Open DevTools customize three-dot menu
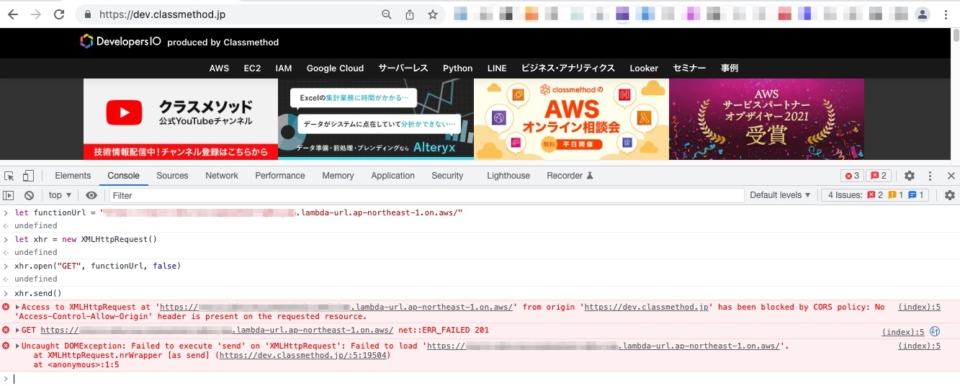 pos(930,176)
